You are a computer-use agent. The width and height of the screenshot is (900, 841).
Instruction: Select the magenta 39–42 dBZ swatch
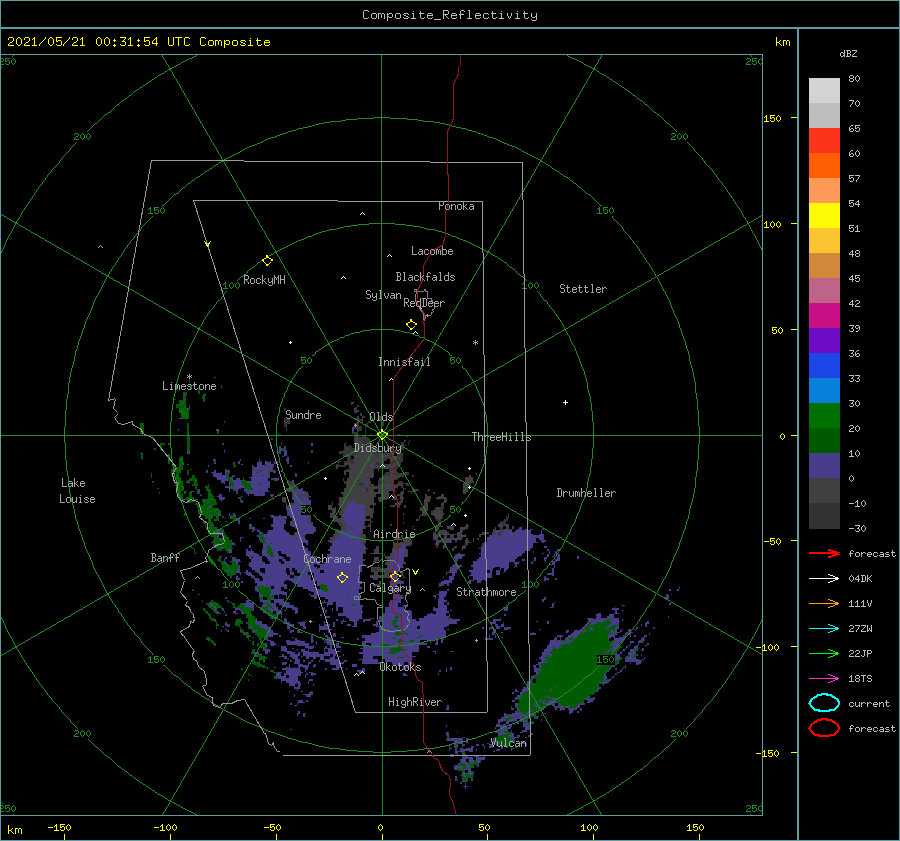(x=824, y=316)
